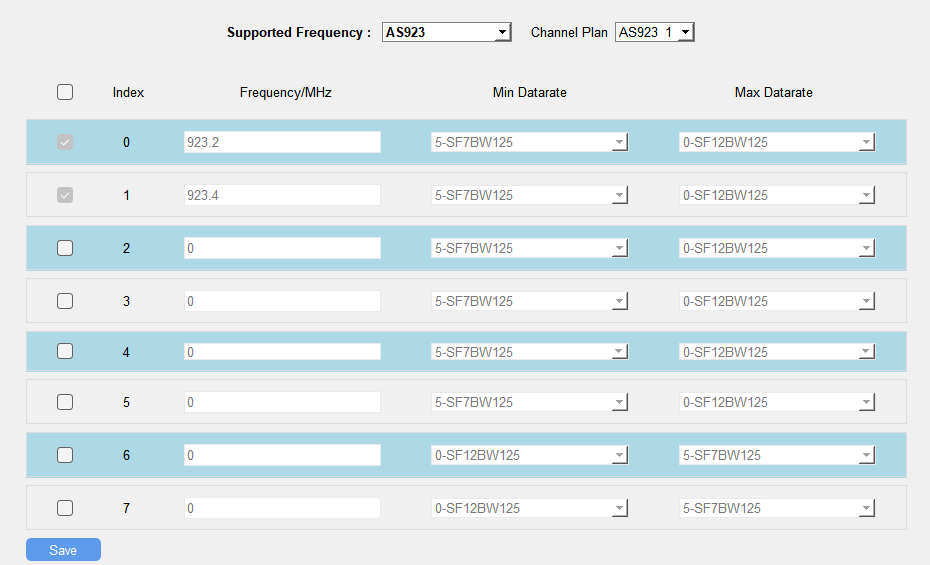Screen dimensions: 930x565
Task: Click the frequency input for index 2
Action: [x=282, y=248]
